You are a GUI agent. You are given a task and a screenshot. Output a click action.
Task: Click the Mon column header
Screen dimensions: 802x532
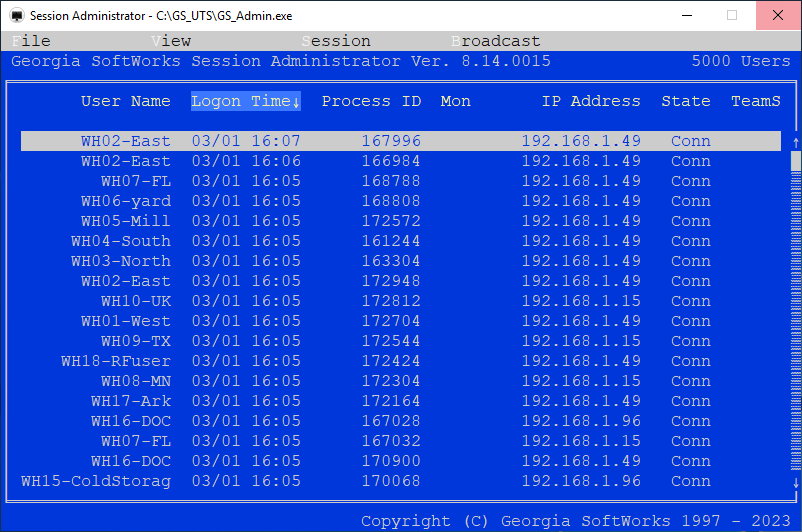tap(455, 101)
